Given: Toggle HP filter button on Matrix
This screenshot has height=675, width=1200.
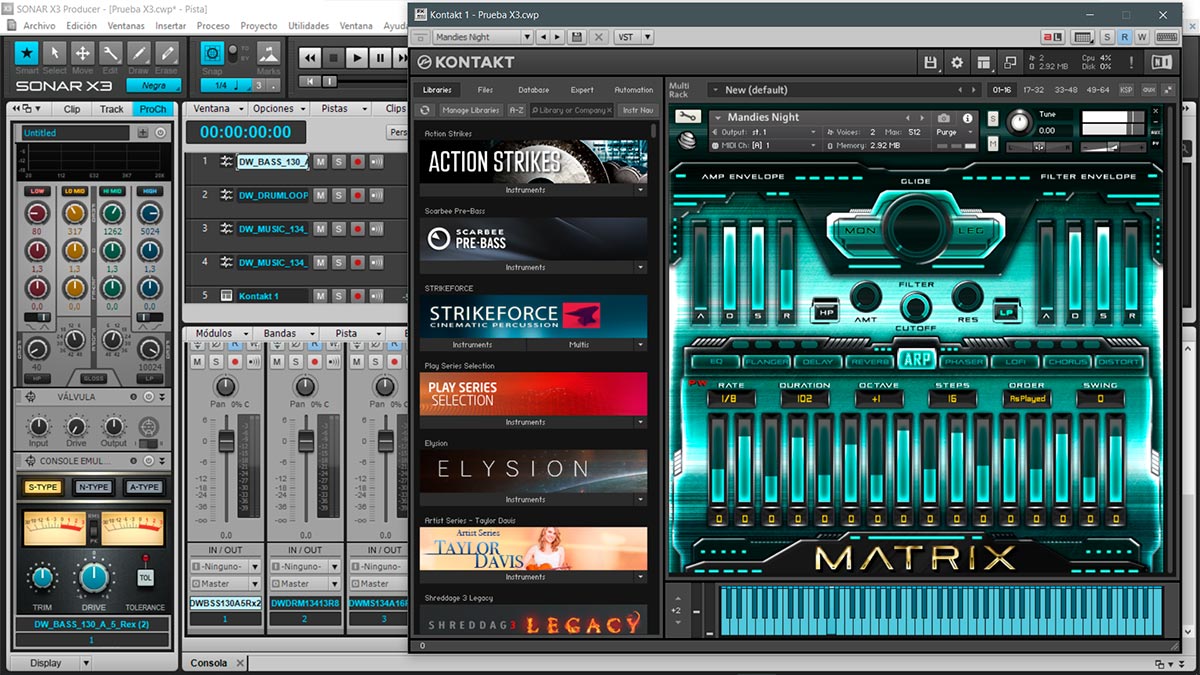Looking at the screenshot, I should pos(827,312).
